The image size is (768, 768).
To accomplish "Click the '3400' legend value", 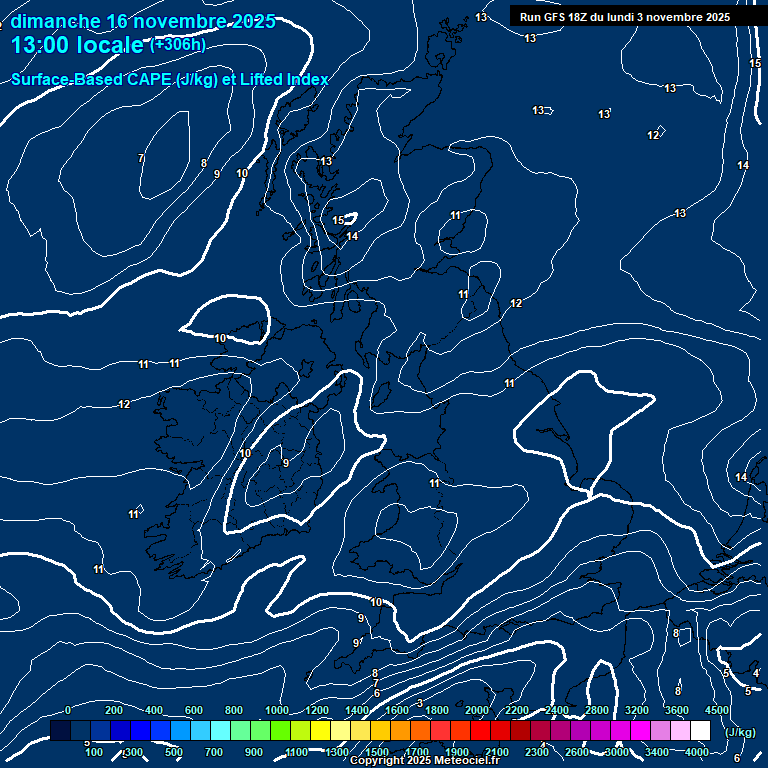I will coord(657,752).
